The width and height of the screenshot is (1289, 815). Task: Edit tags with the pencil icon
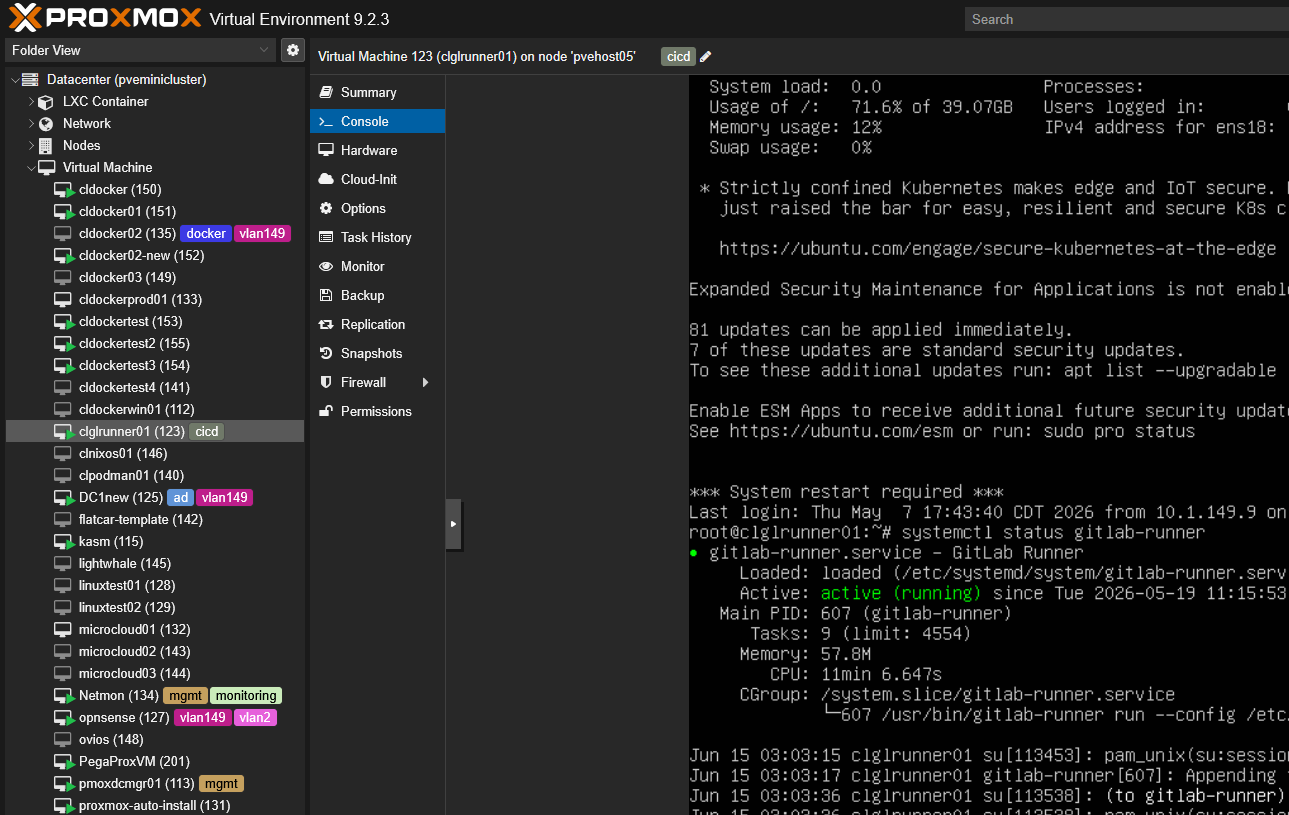click(x=705, y=57)
